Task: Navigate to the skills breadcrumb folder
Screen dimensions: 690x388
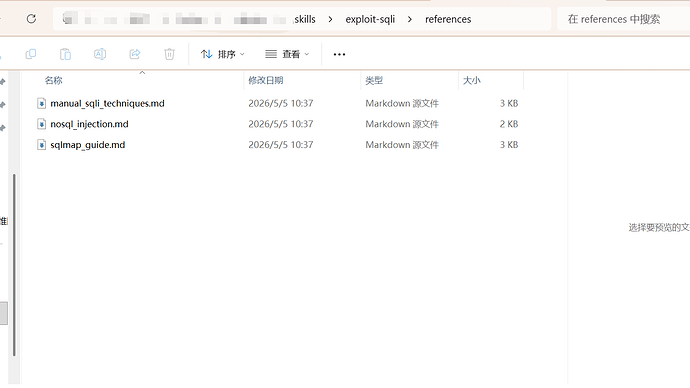Action: pos(305,19)
